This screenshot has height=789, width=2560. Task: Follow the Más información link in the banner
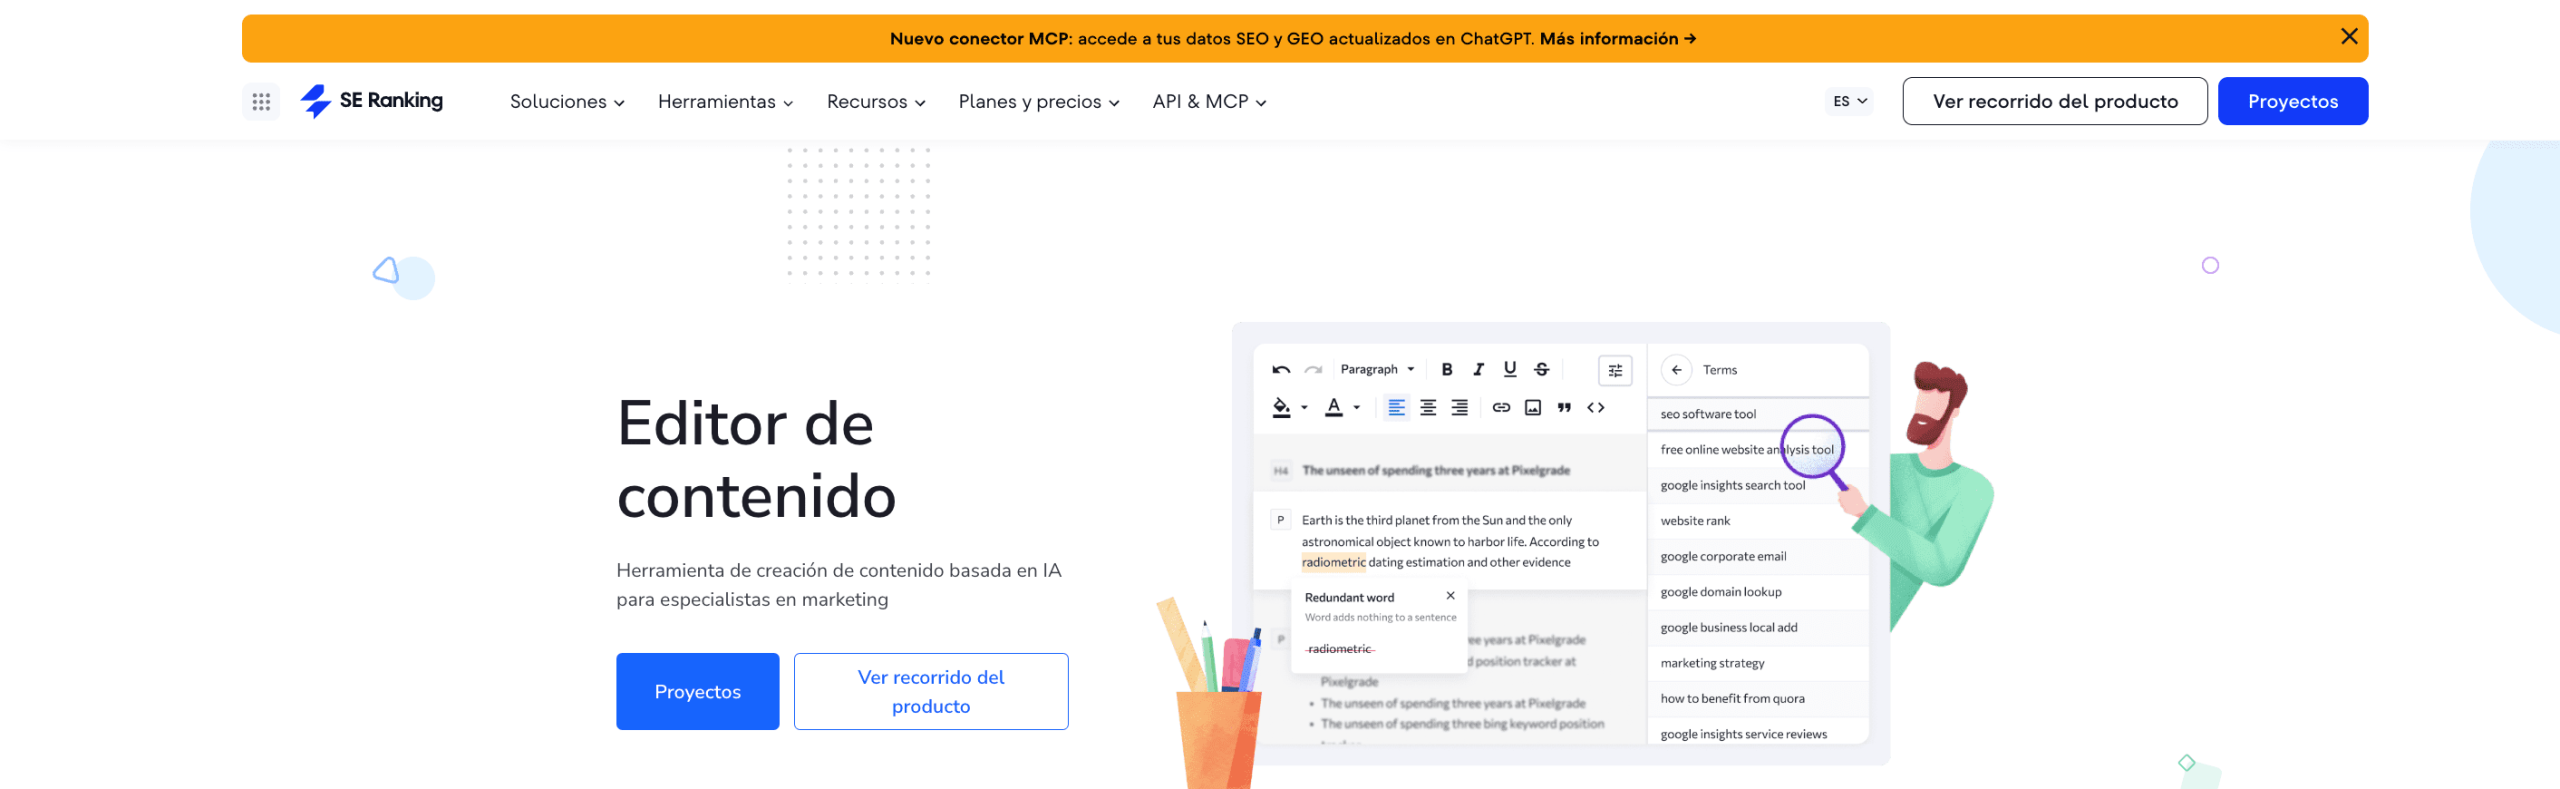click(x=1618, y=39)
